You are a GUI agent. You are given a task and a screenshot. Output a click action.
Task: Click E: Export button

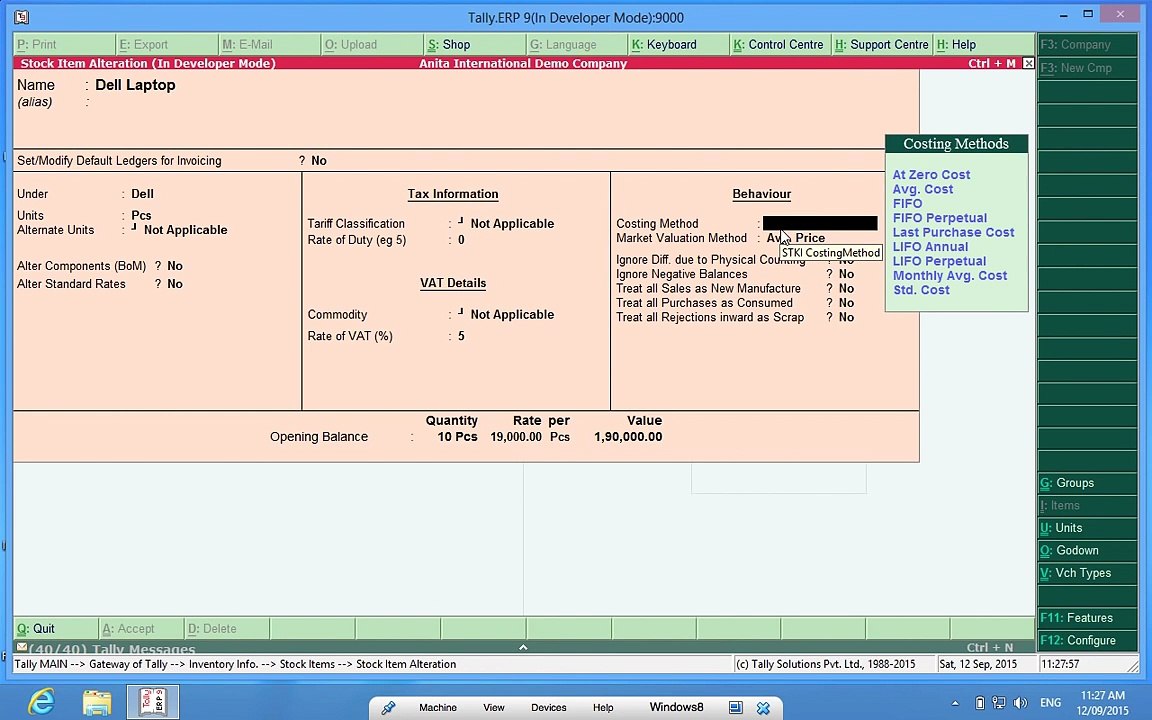(167, 44)
